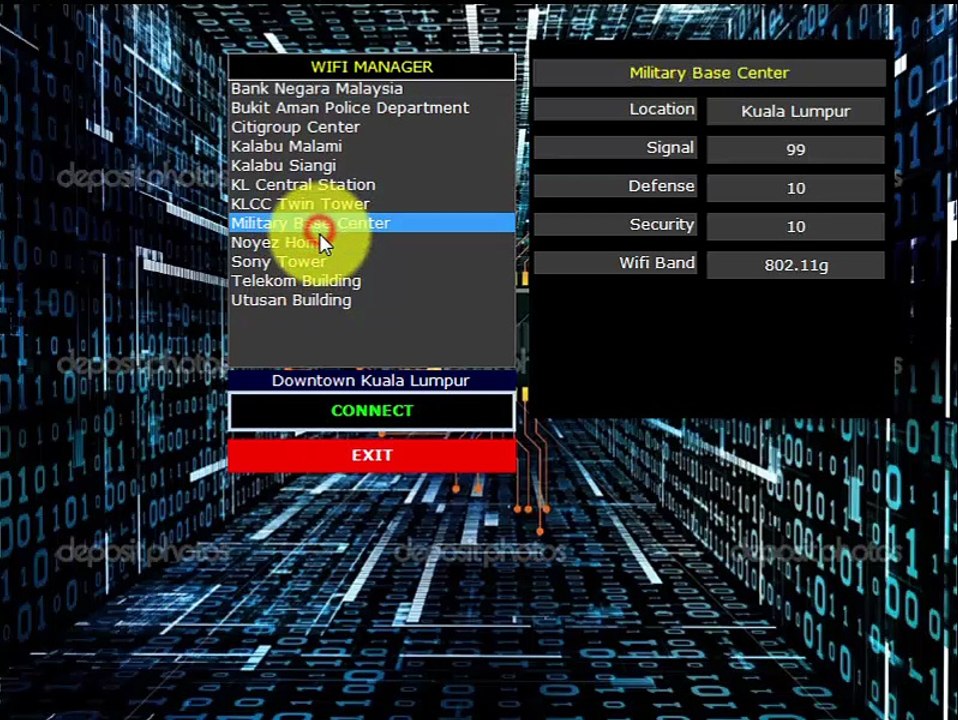Click the Wifi Band label
958x720 pixels.
[x=615, y=263]
